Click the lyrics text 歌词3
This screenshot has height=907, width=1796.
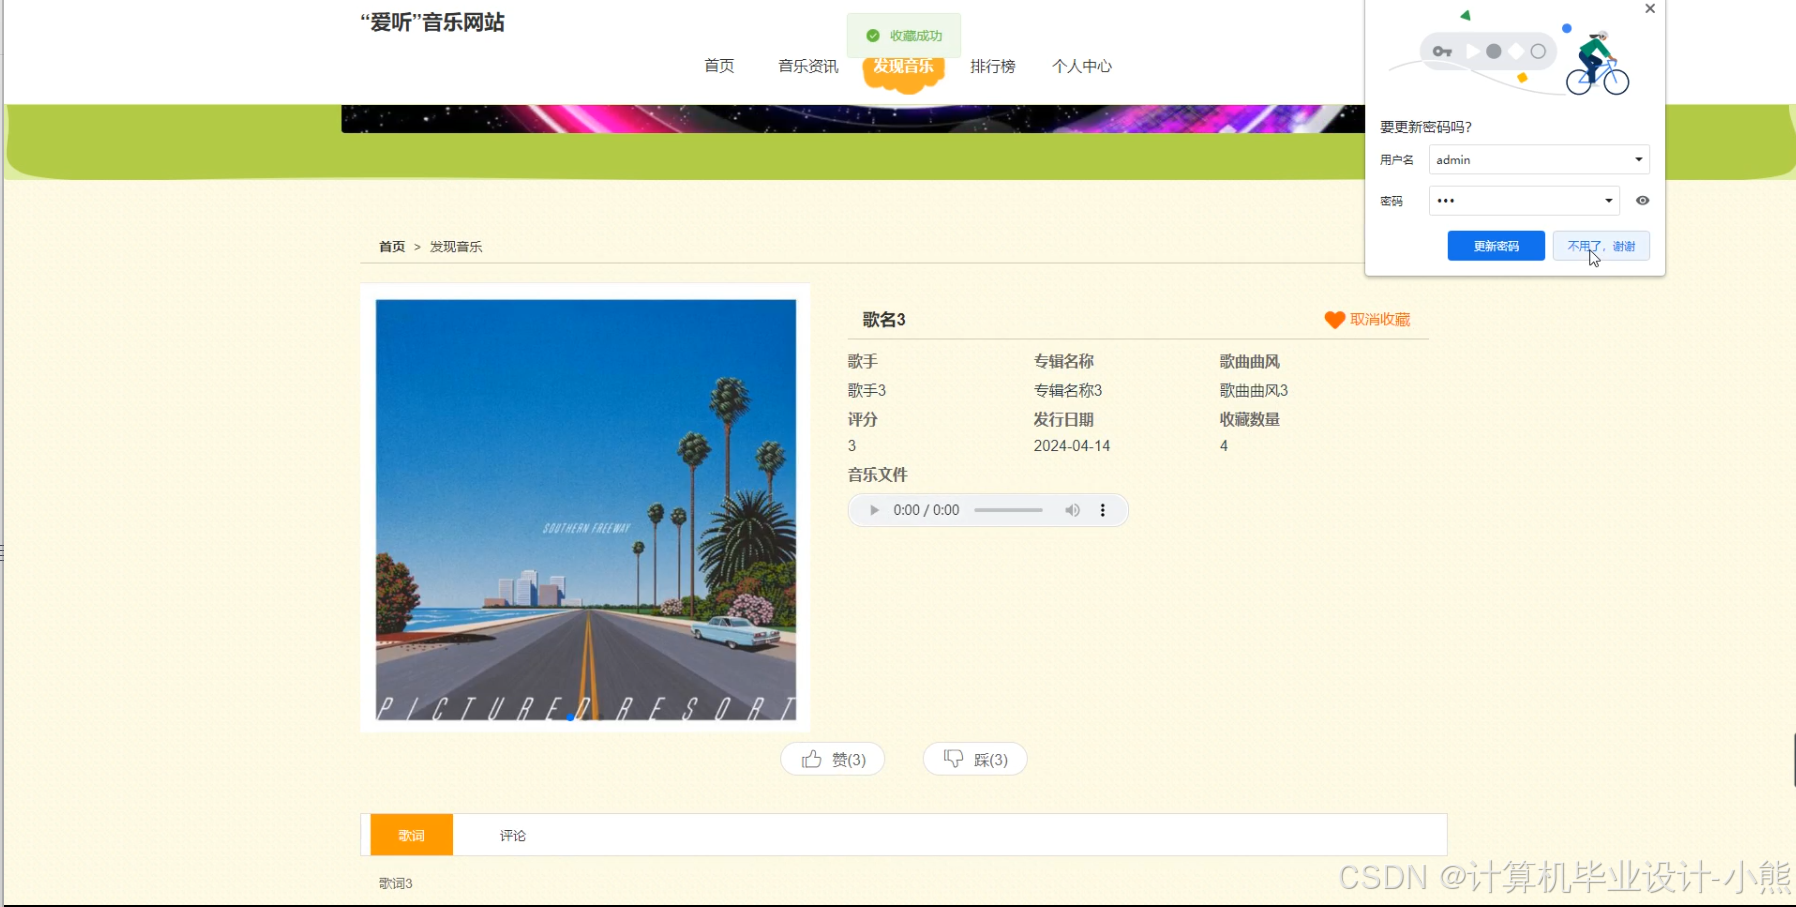point(396,883)
